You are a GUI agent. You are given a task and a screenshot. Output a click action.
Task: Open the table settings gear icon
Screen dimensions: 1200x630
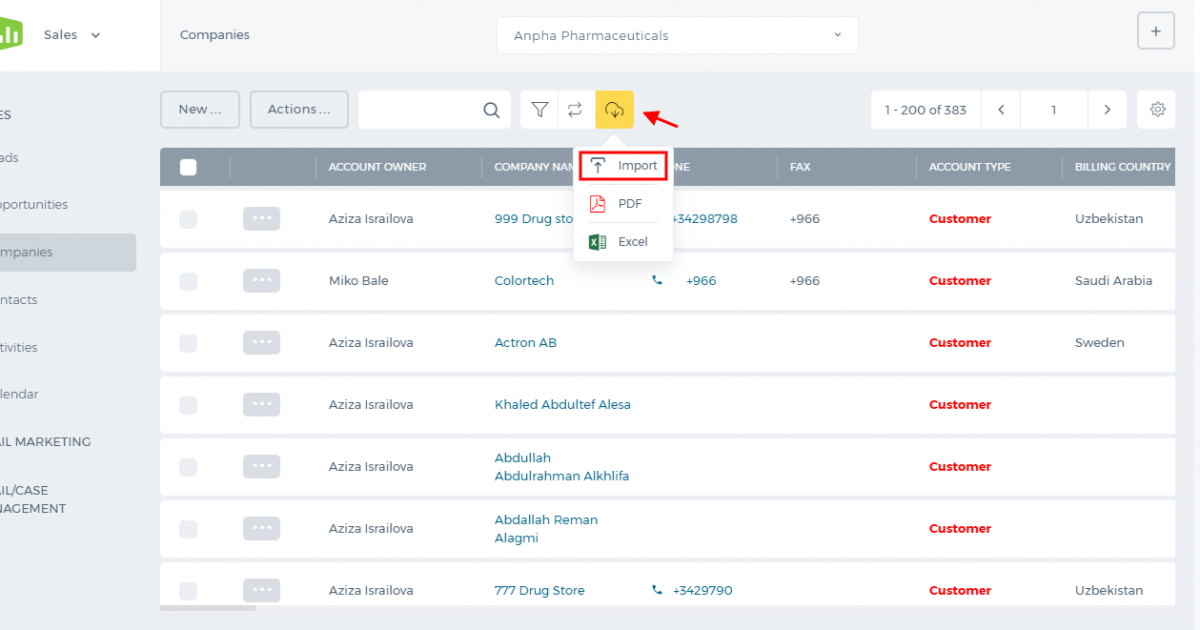pos(1158,110)
